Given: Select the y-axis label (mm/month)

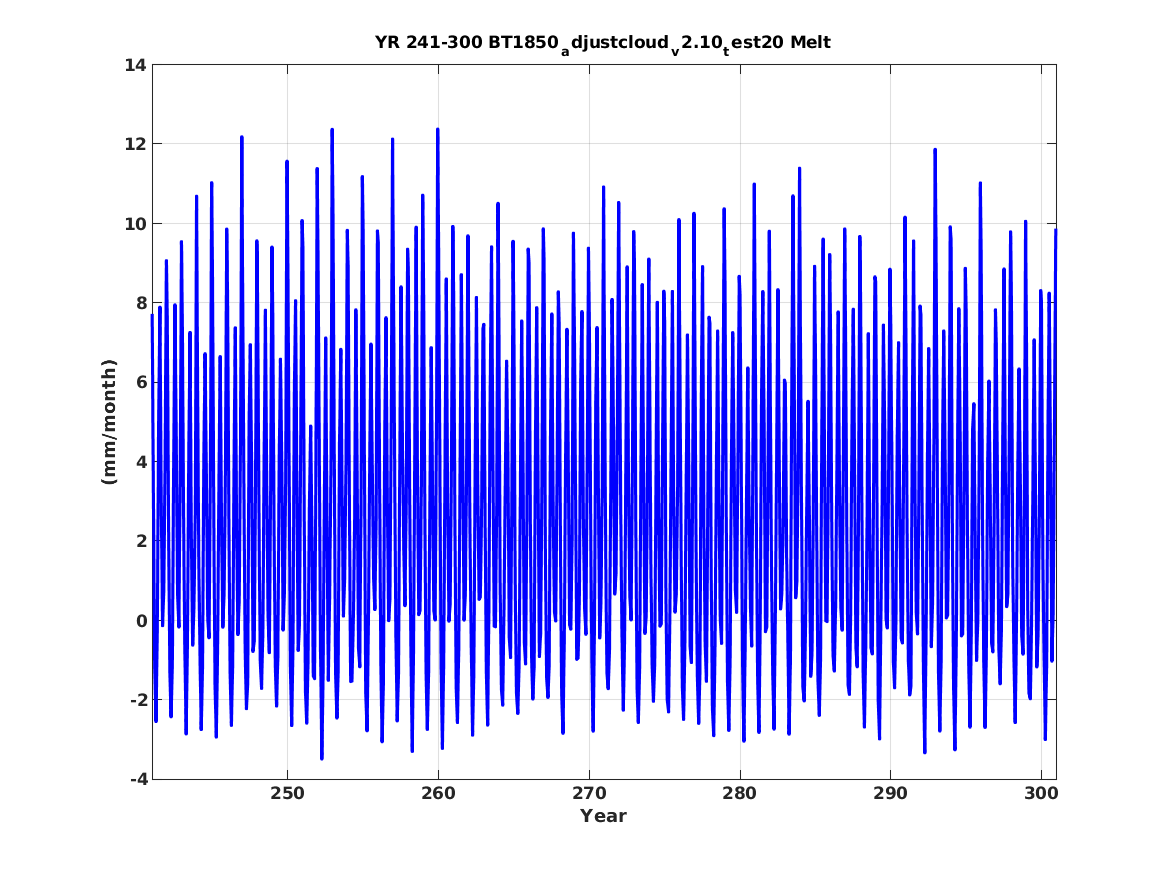Looking at the screenshot, I should pos(109,422).
